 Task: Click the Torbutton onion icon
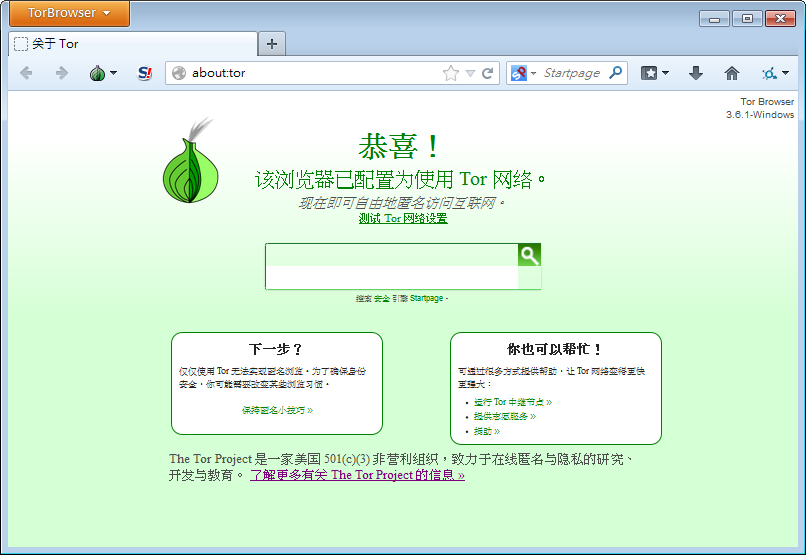point(97,73)
